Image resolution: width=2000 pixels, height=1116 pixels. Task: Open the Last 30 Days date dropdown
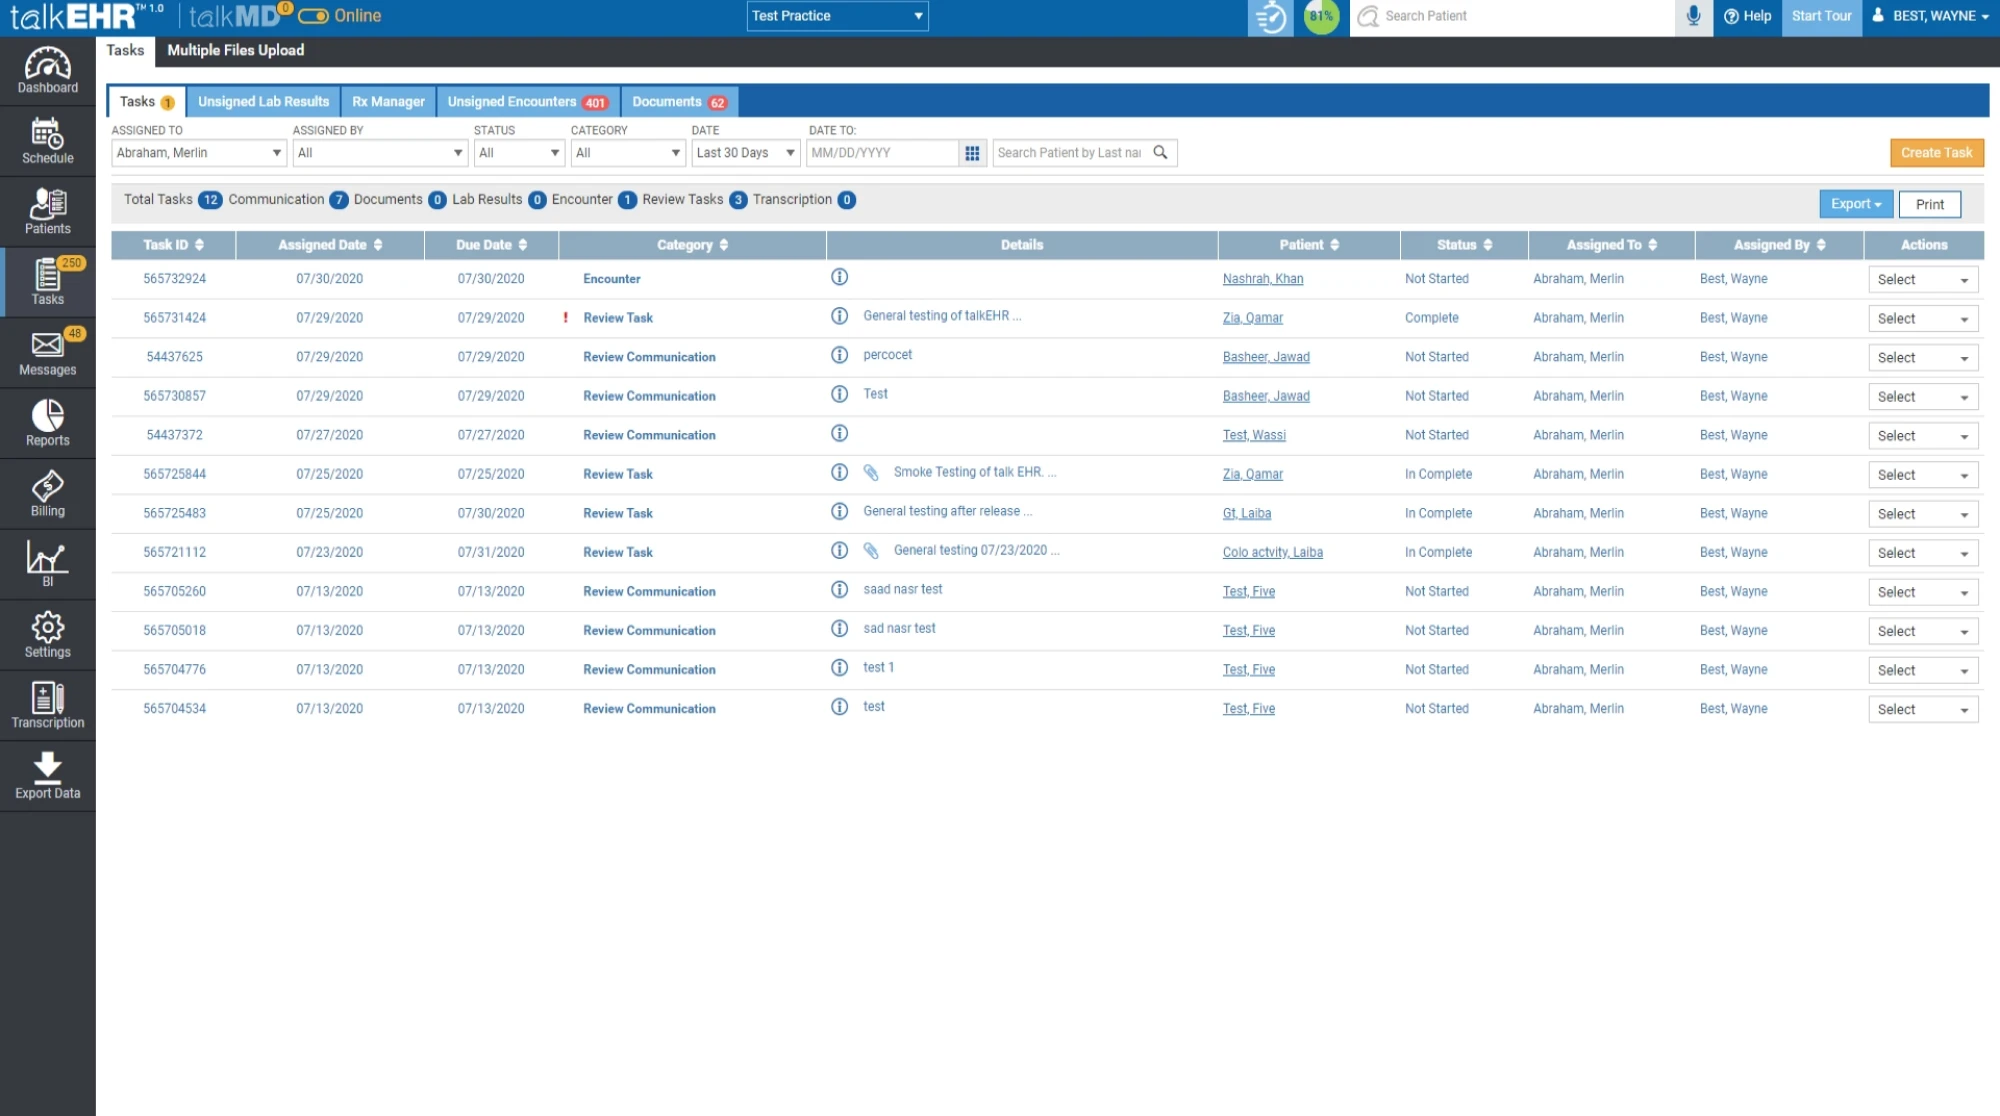745,153
